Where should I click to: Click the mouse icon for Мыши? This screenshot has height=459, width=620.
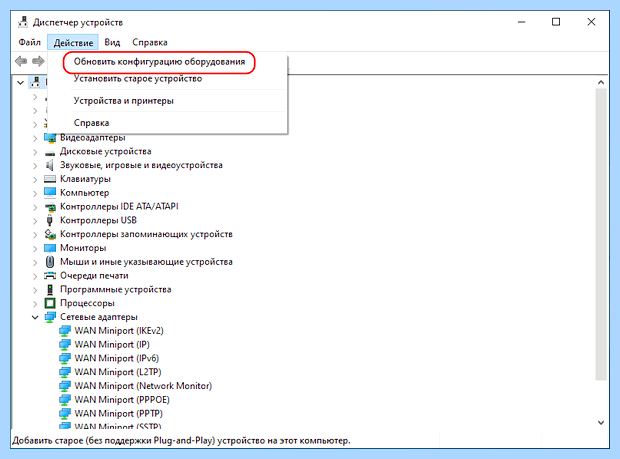pyautogui.click(x=50, y=262)
